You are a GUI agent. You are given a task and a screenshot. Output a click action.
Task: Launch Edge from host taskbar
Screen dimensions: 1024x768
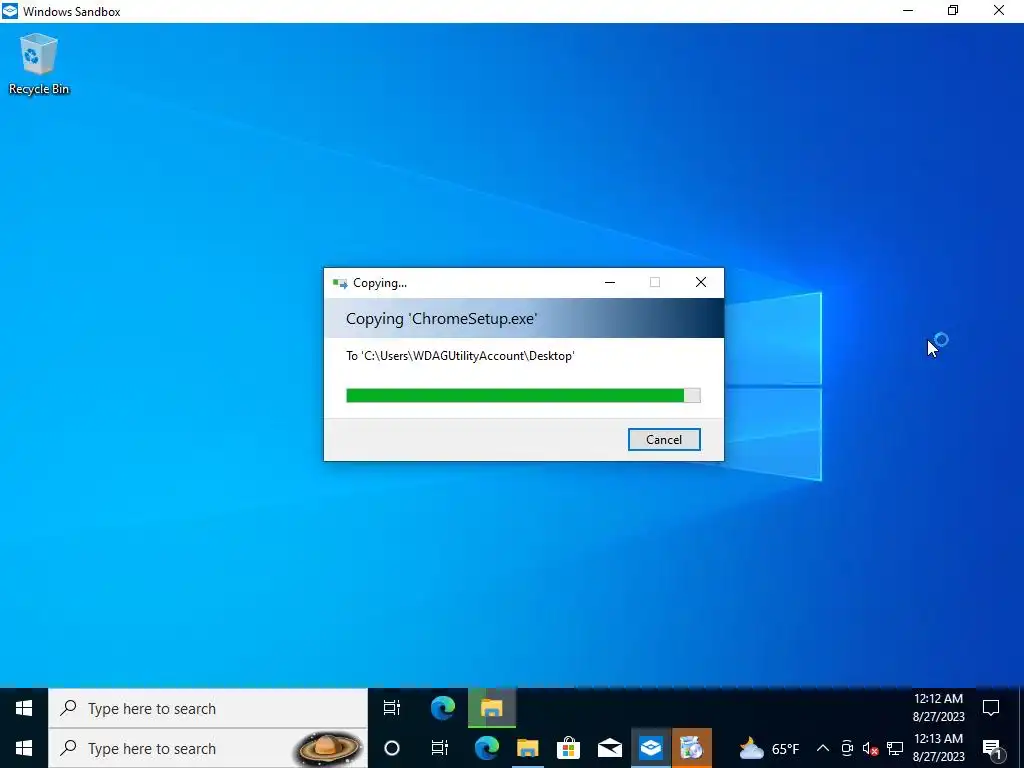click(486, 748)
